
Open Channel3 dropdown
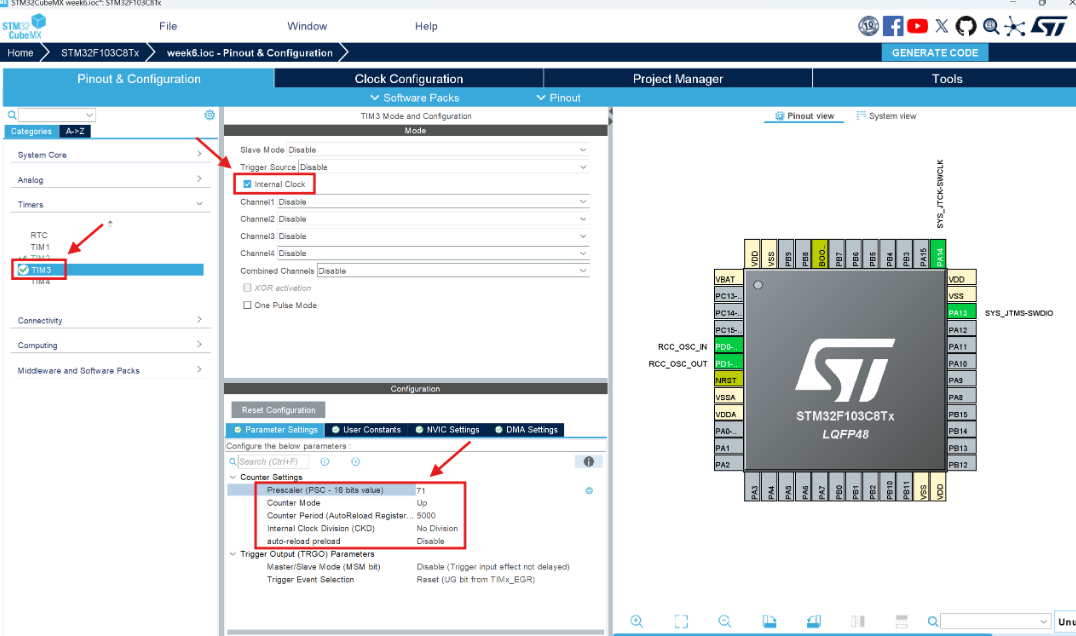coord(433,236)
